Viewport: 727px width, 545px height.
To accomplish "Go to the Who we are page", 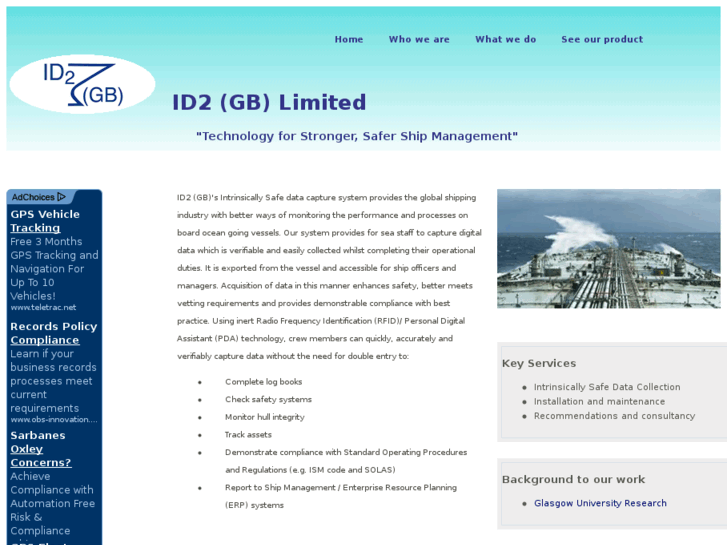I will [419, 39].
